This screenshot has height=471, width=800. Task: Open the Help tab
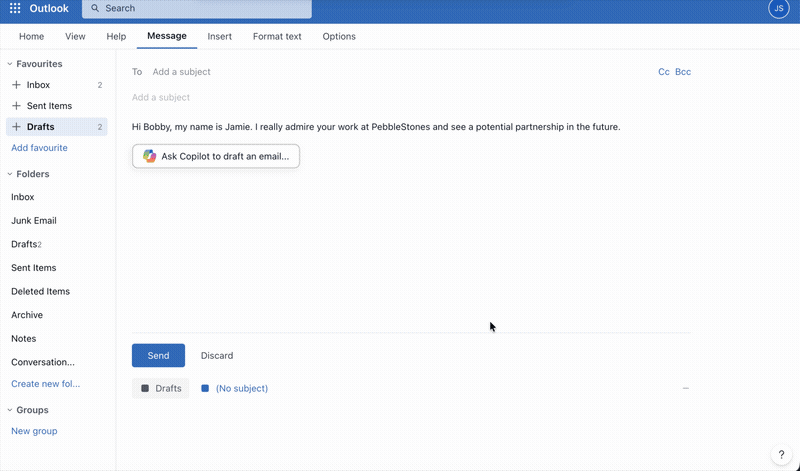(x=116, y=36)
